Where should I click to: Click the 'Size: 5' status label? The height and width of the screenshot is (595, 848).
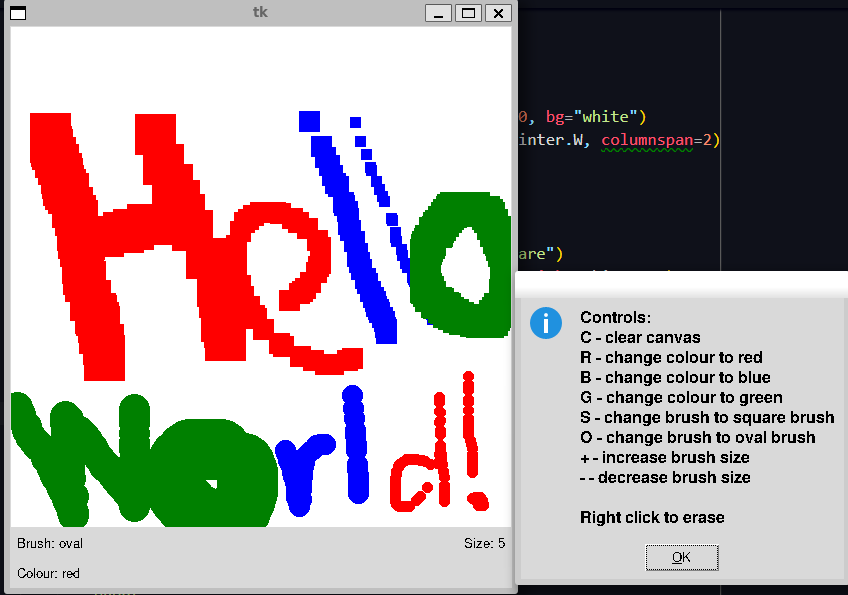pyautogui.click(x=484, y=544)
